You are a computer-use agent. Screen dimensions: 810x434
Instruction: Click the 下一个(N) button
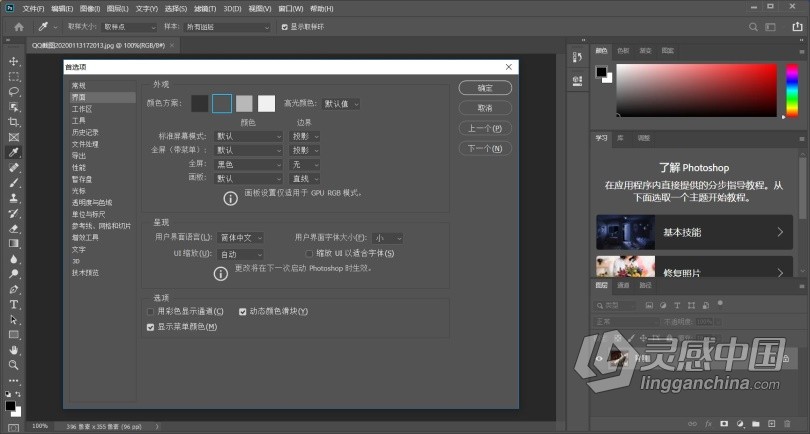click(x=485, y=148)
